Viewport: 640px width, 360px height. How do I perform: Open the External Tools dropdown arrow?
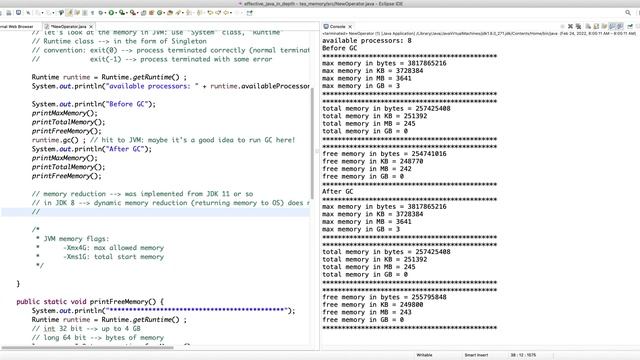coord(138,13)
